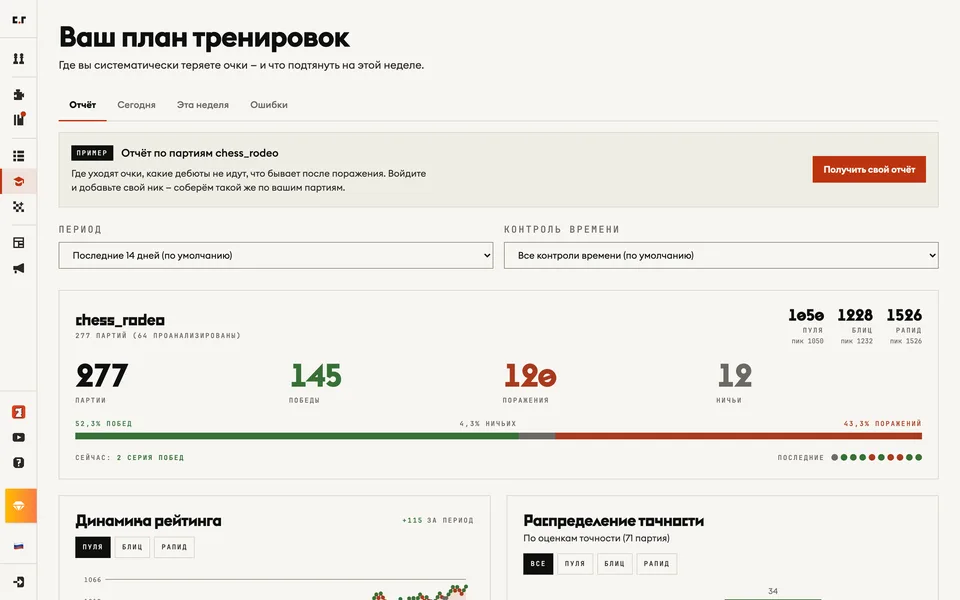
Task: Open the video play icon in sidebar
Action: pos(19,437)
